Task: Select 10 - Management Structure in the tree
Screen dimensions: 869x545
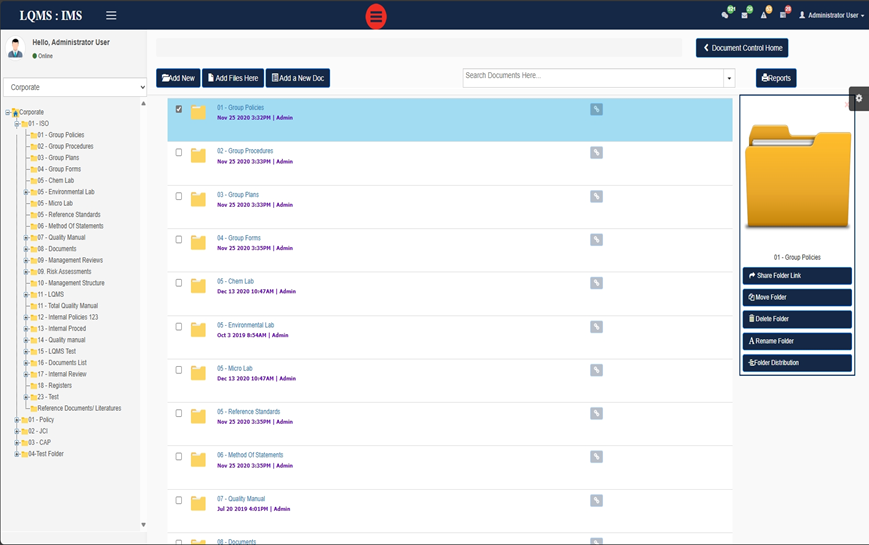Action: coord(71,283)
